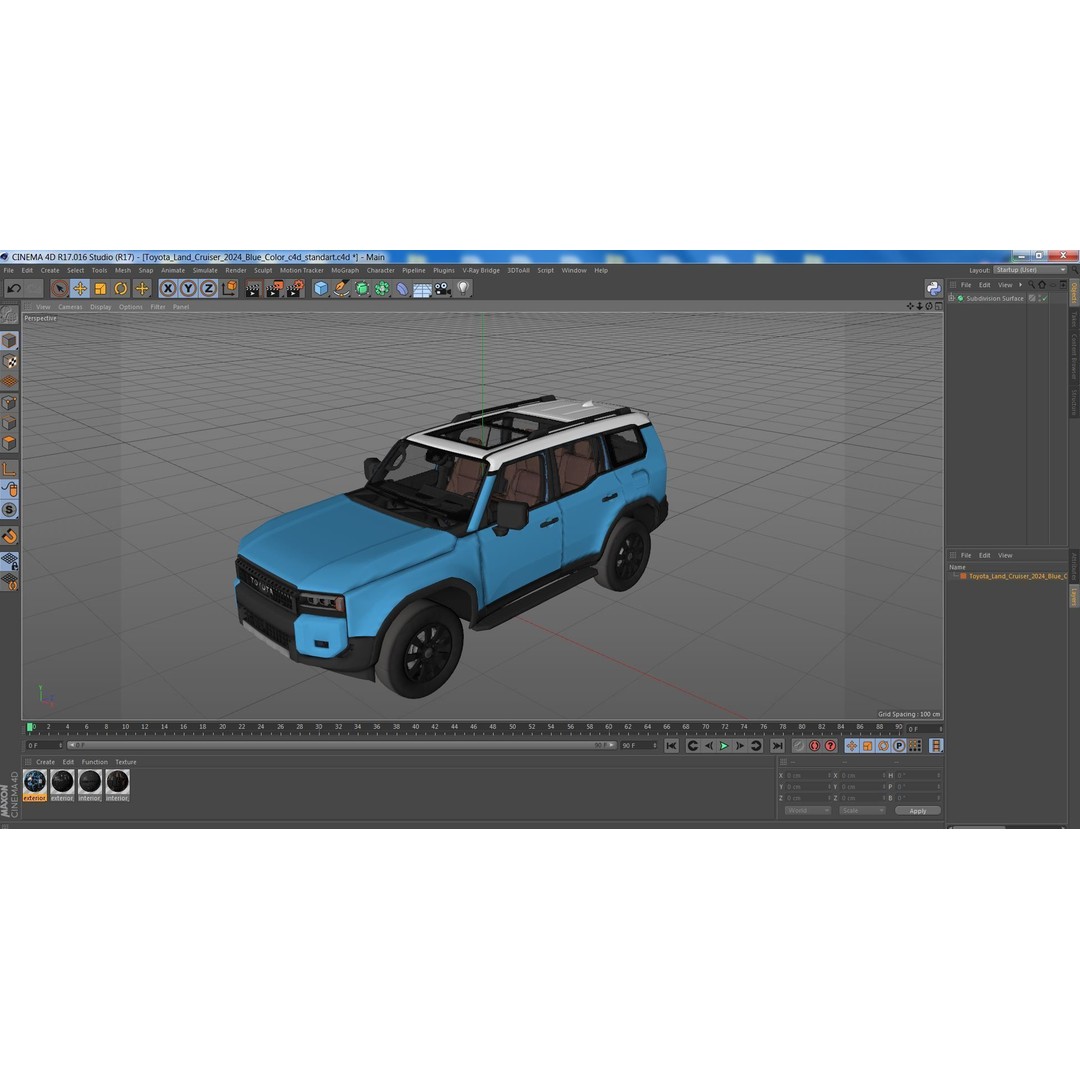Click the Enable Axis L-shaped icon
The image size is (1080, 1080).
(9, 469)
